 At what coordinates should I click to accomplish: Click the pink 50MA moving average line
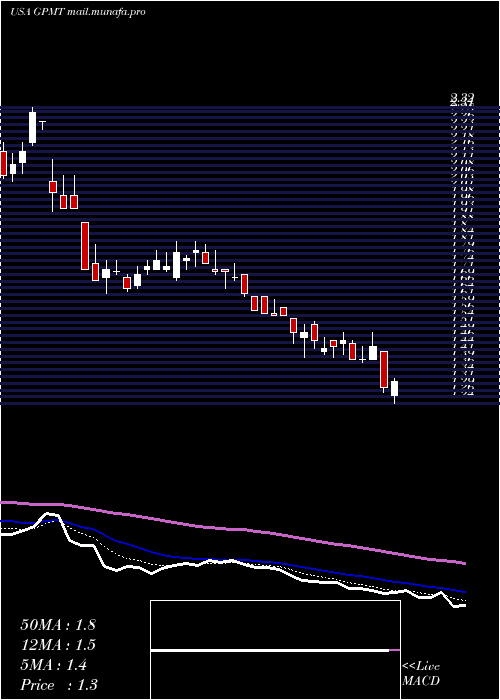pyautogui.click(x=232, y=529)
